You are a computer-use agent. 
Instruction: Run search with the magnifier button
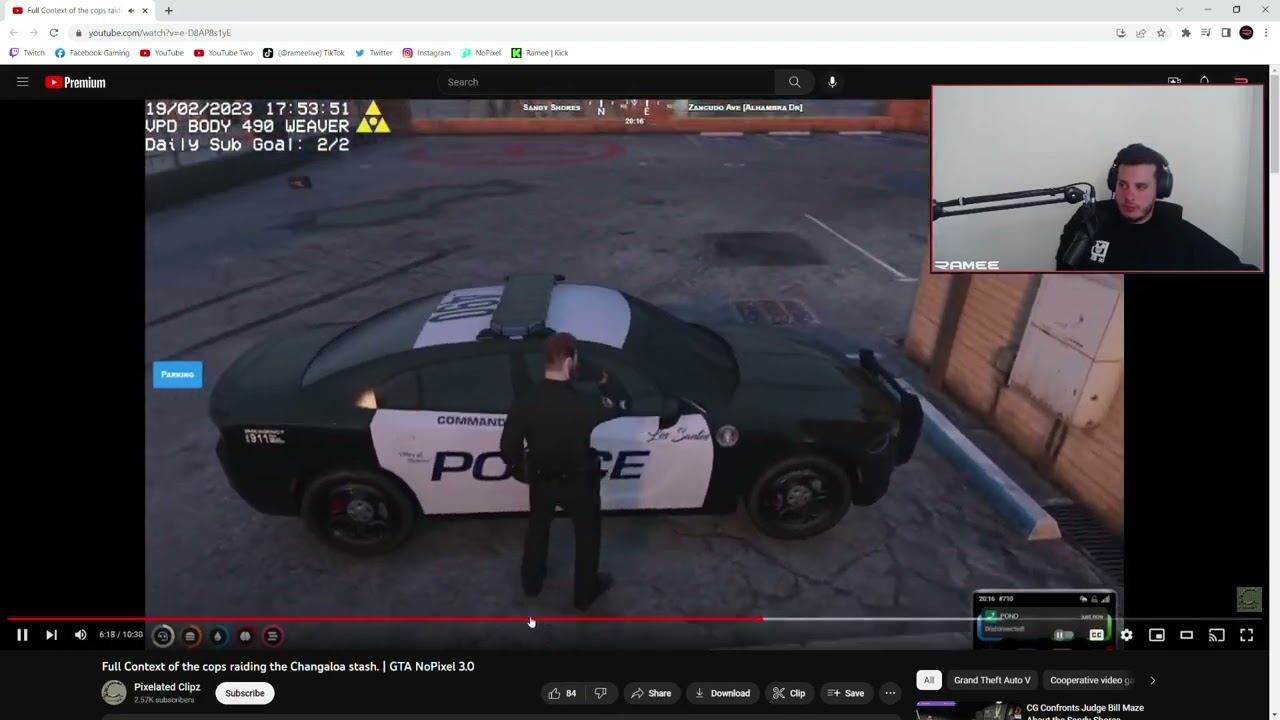click(794, 82)
